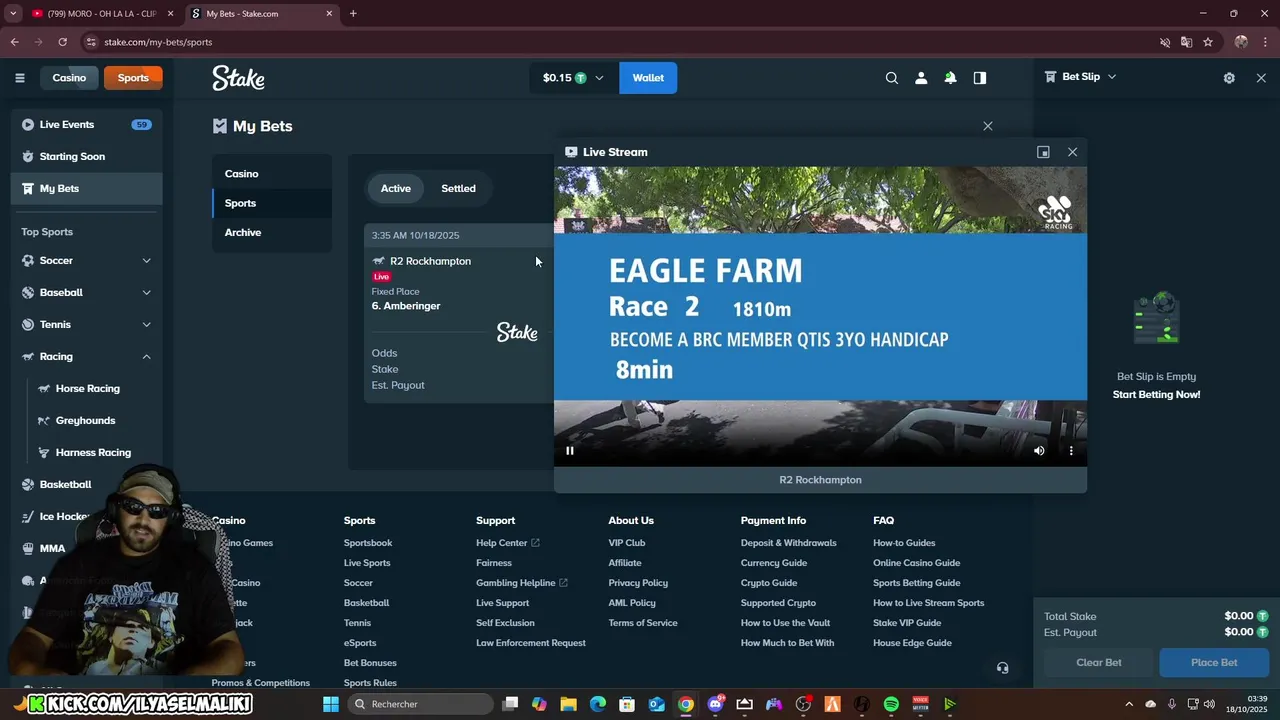This screenshot has height=720, width=1280.
Task: Open Starting Soon in sidebar
Action: click(x=86, y=157)
